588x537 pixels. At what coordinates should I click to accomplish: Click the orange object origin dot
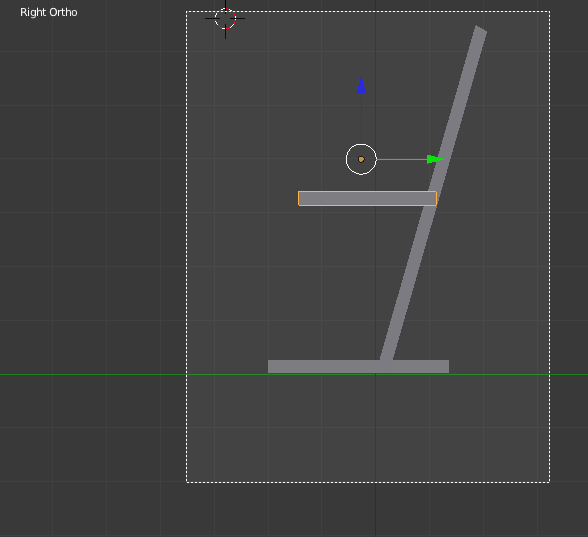point(361,159)
